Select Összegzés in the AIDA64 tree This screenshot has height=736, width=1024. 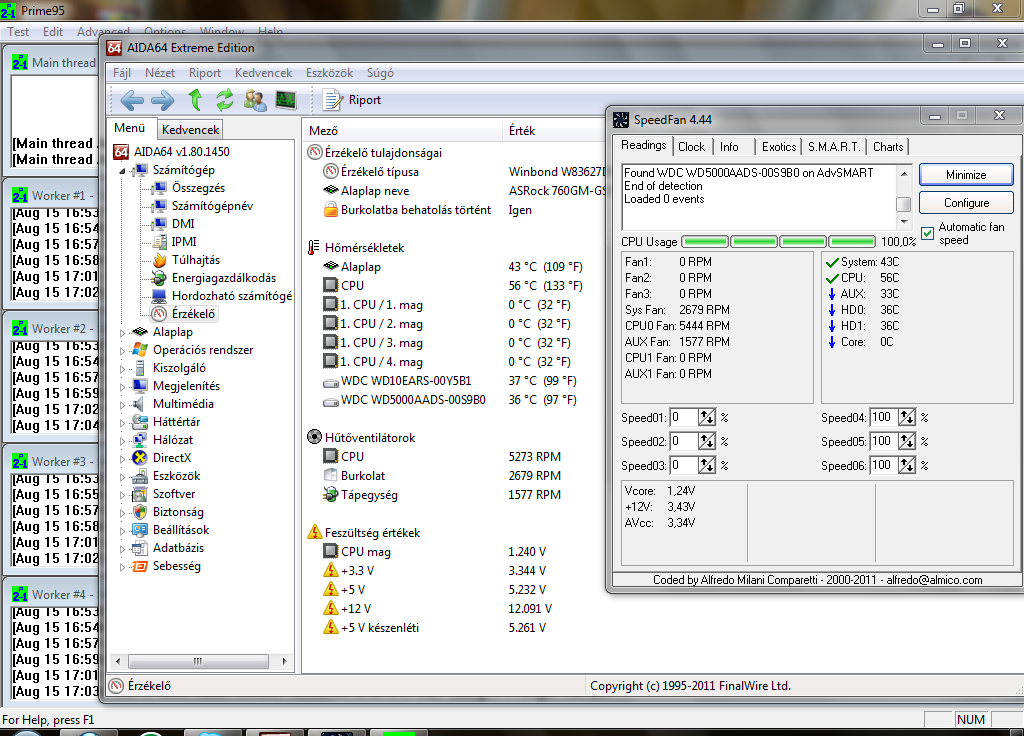click(198, 188)
